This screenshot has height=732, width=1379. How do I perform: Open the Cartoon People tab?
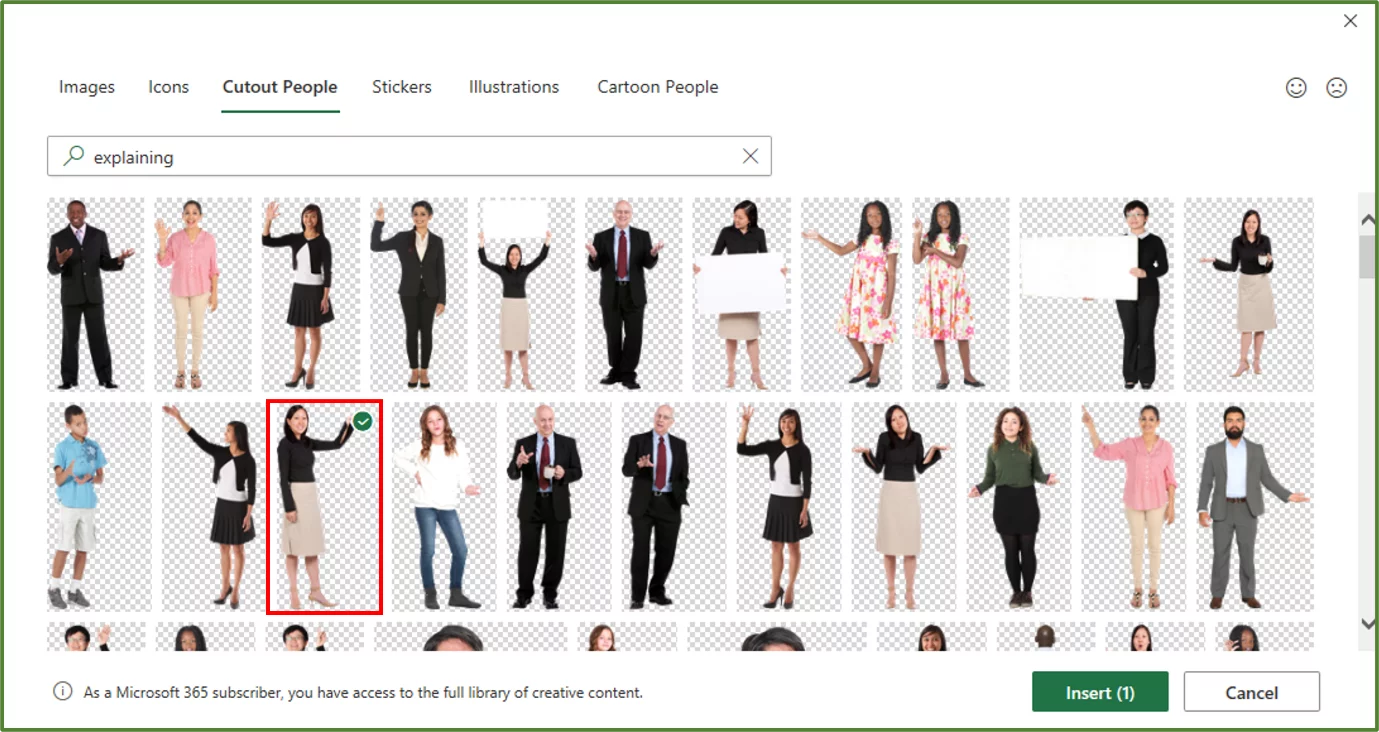[x=657, y=87]
